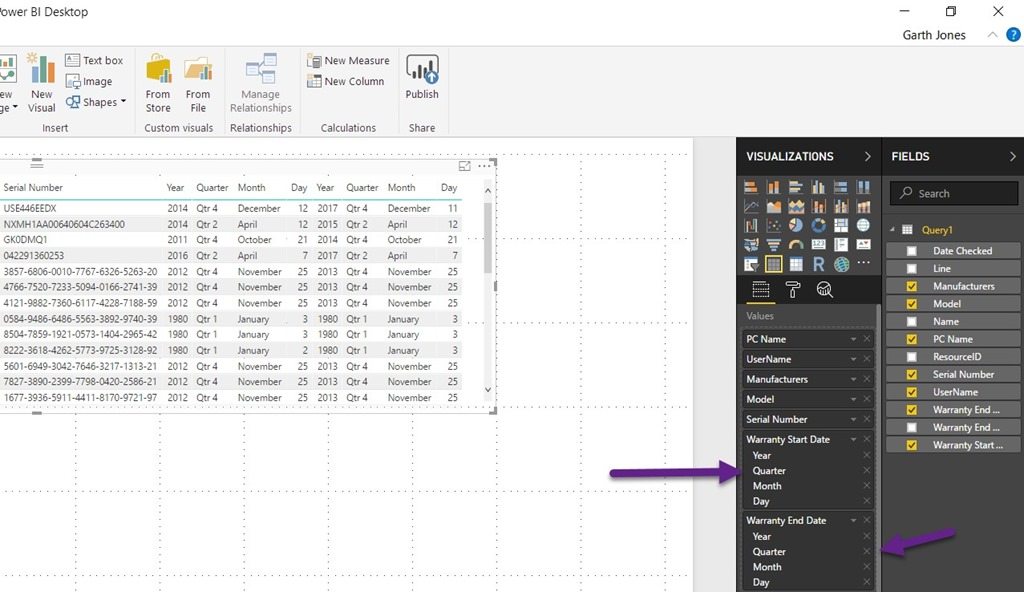Click the New Visual button
The height and width of the screenshot is (592, 1024).
(x=41, y=84)
